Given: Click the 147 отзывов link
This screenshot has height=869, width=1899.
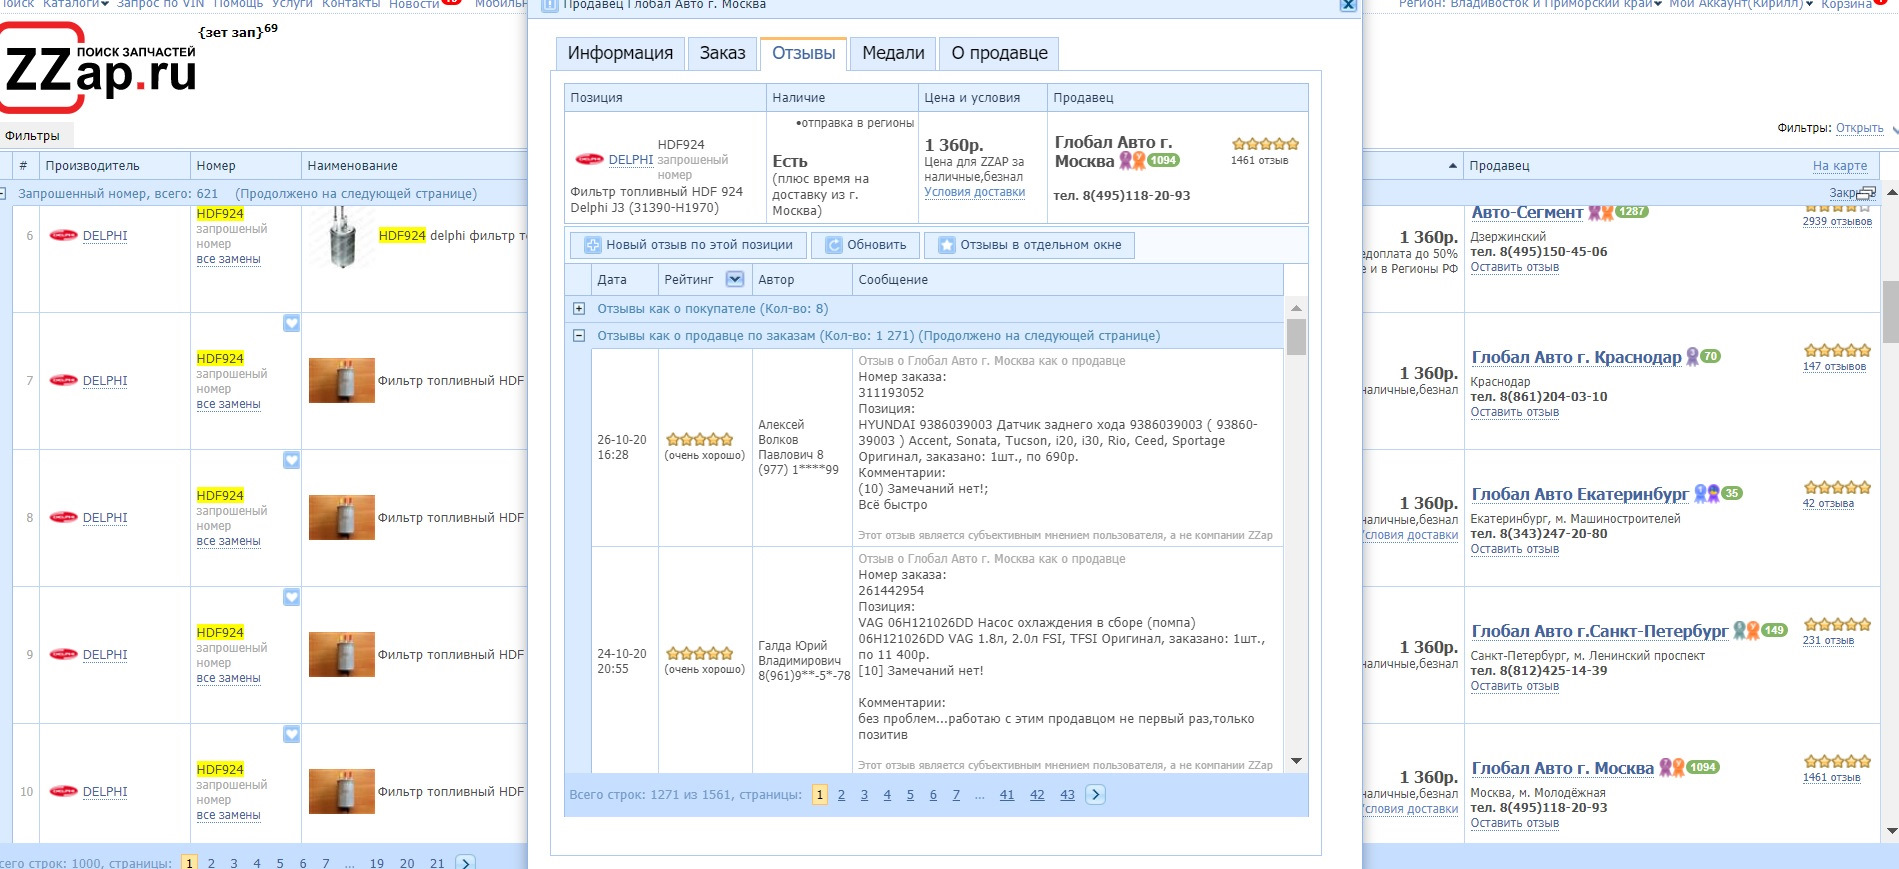Looking at the screenshot, I should [x=1834, y=367].
